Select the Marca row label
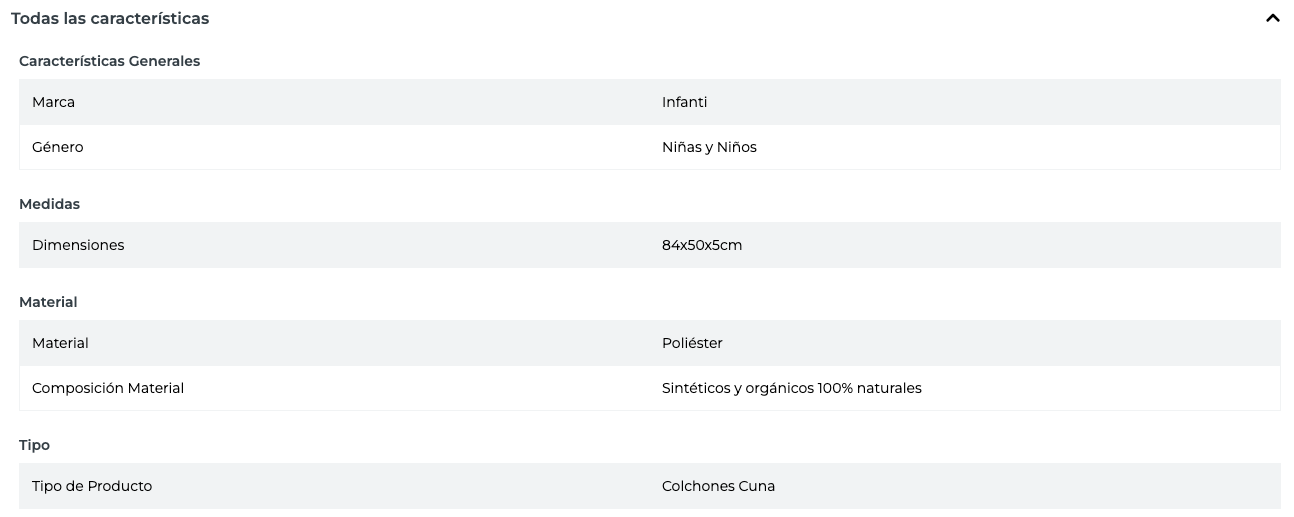The image size is (1294, 517). [53, 102]
